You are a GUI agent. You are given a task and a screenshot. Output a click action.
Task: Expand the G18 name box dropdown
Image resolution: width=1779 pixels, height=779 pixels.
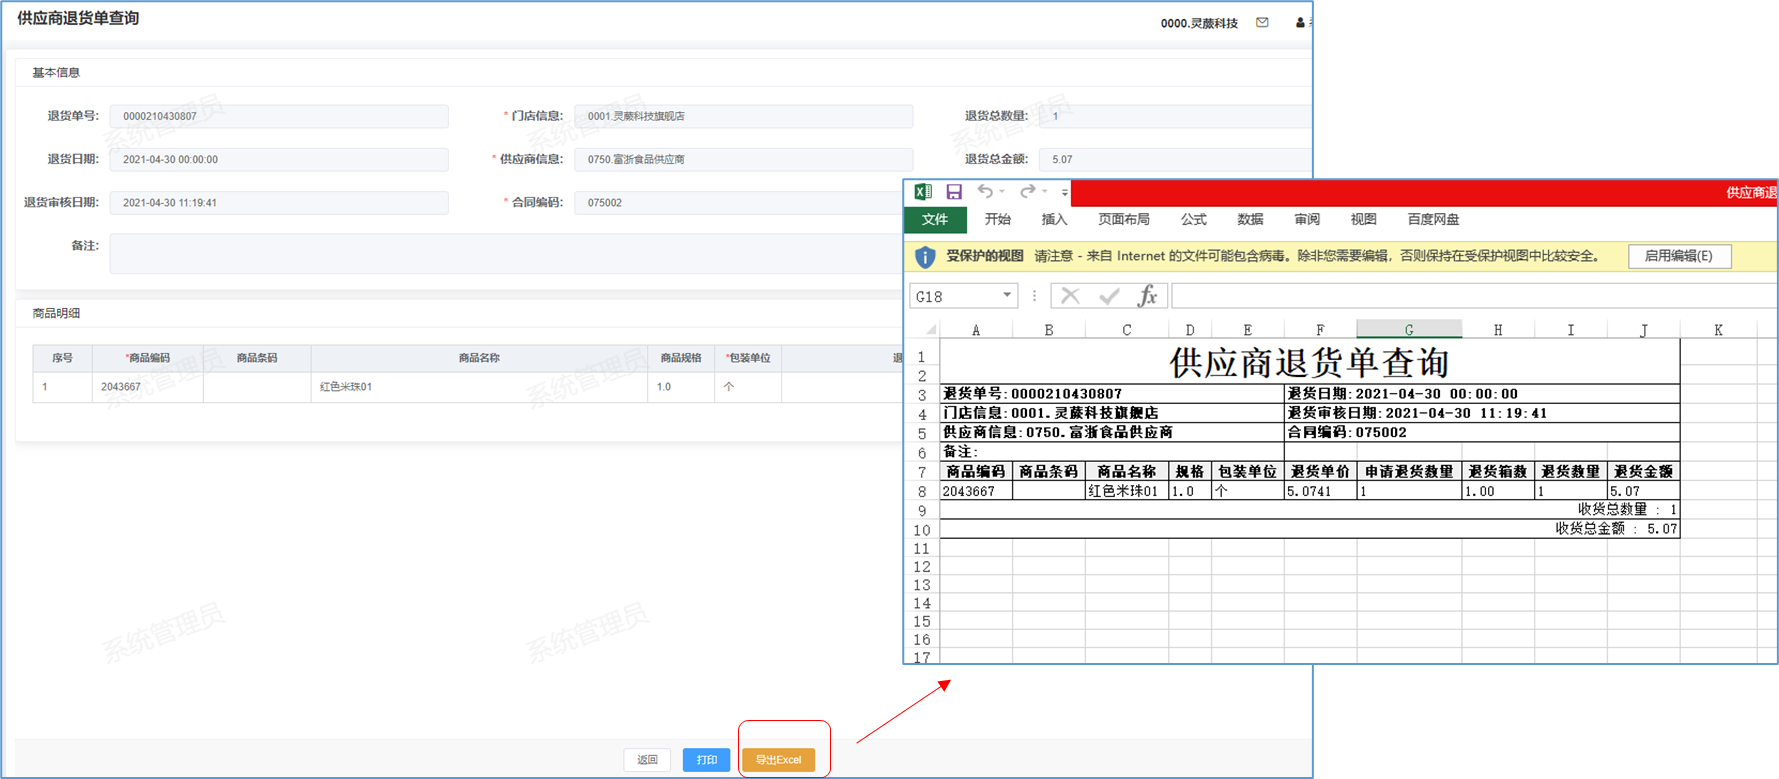tap(1006, 296)
